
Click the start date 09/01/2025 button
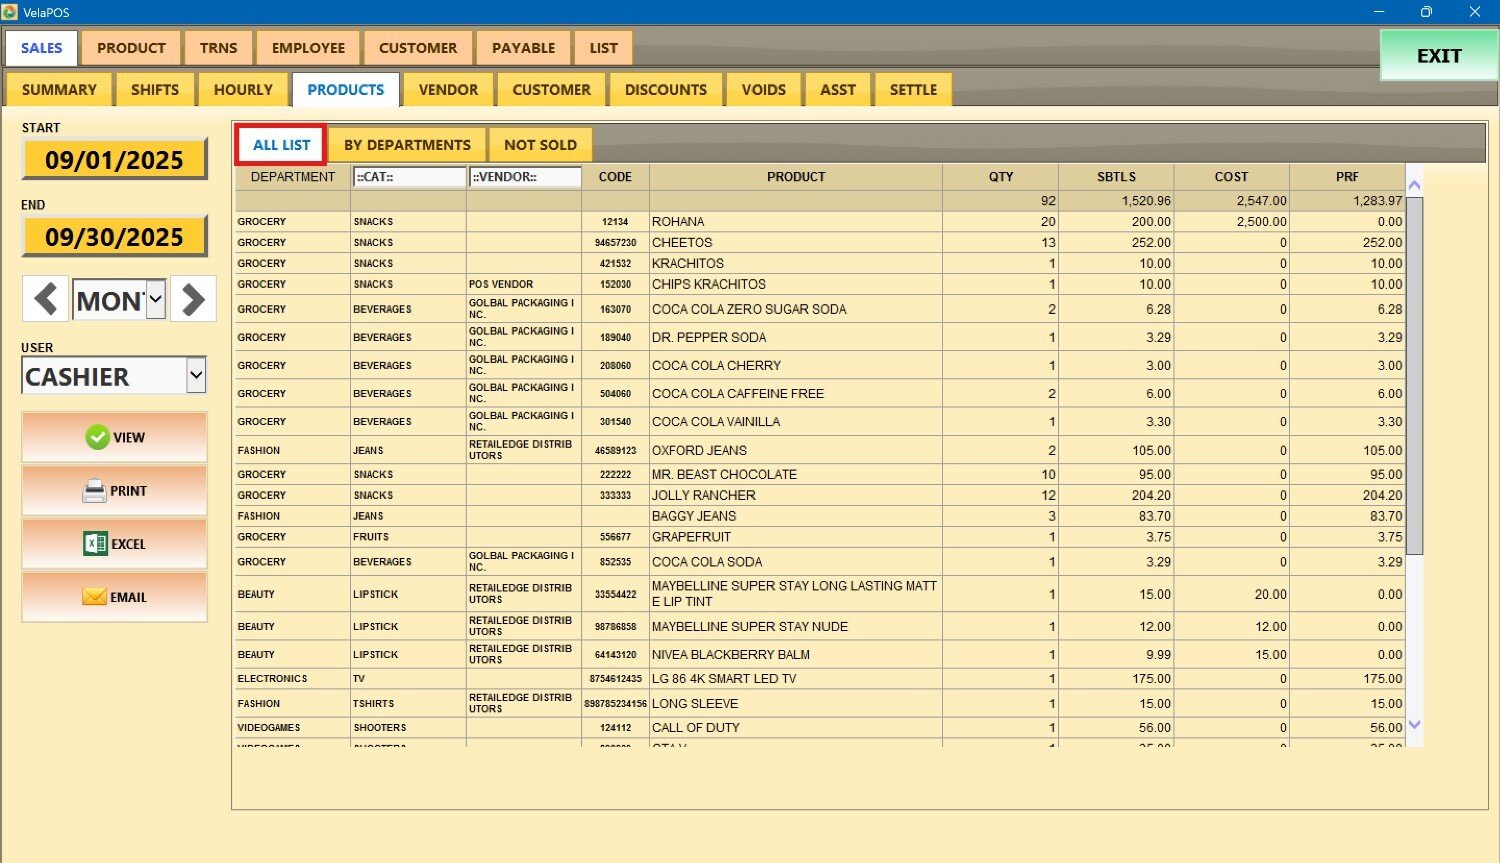[x=114, y=160]
